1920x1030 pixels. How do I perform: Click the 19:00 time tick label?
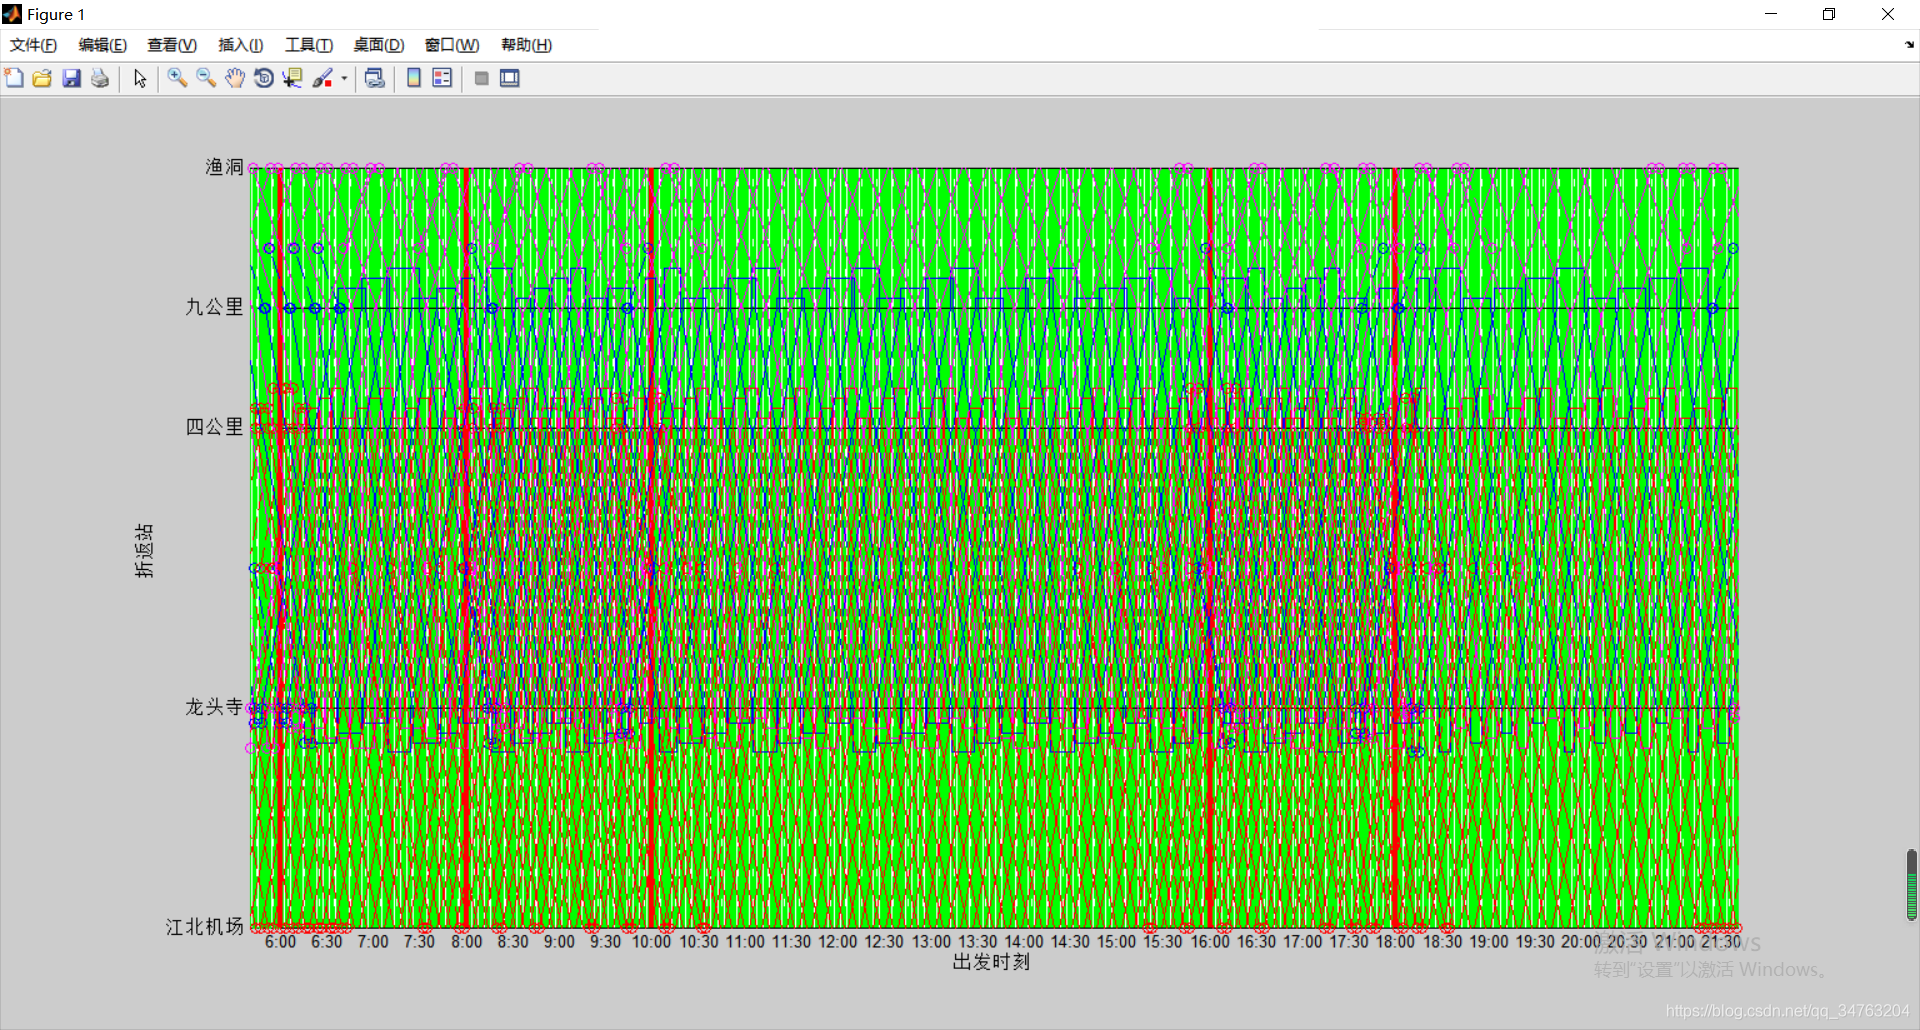(1489, 942)
